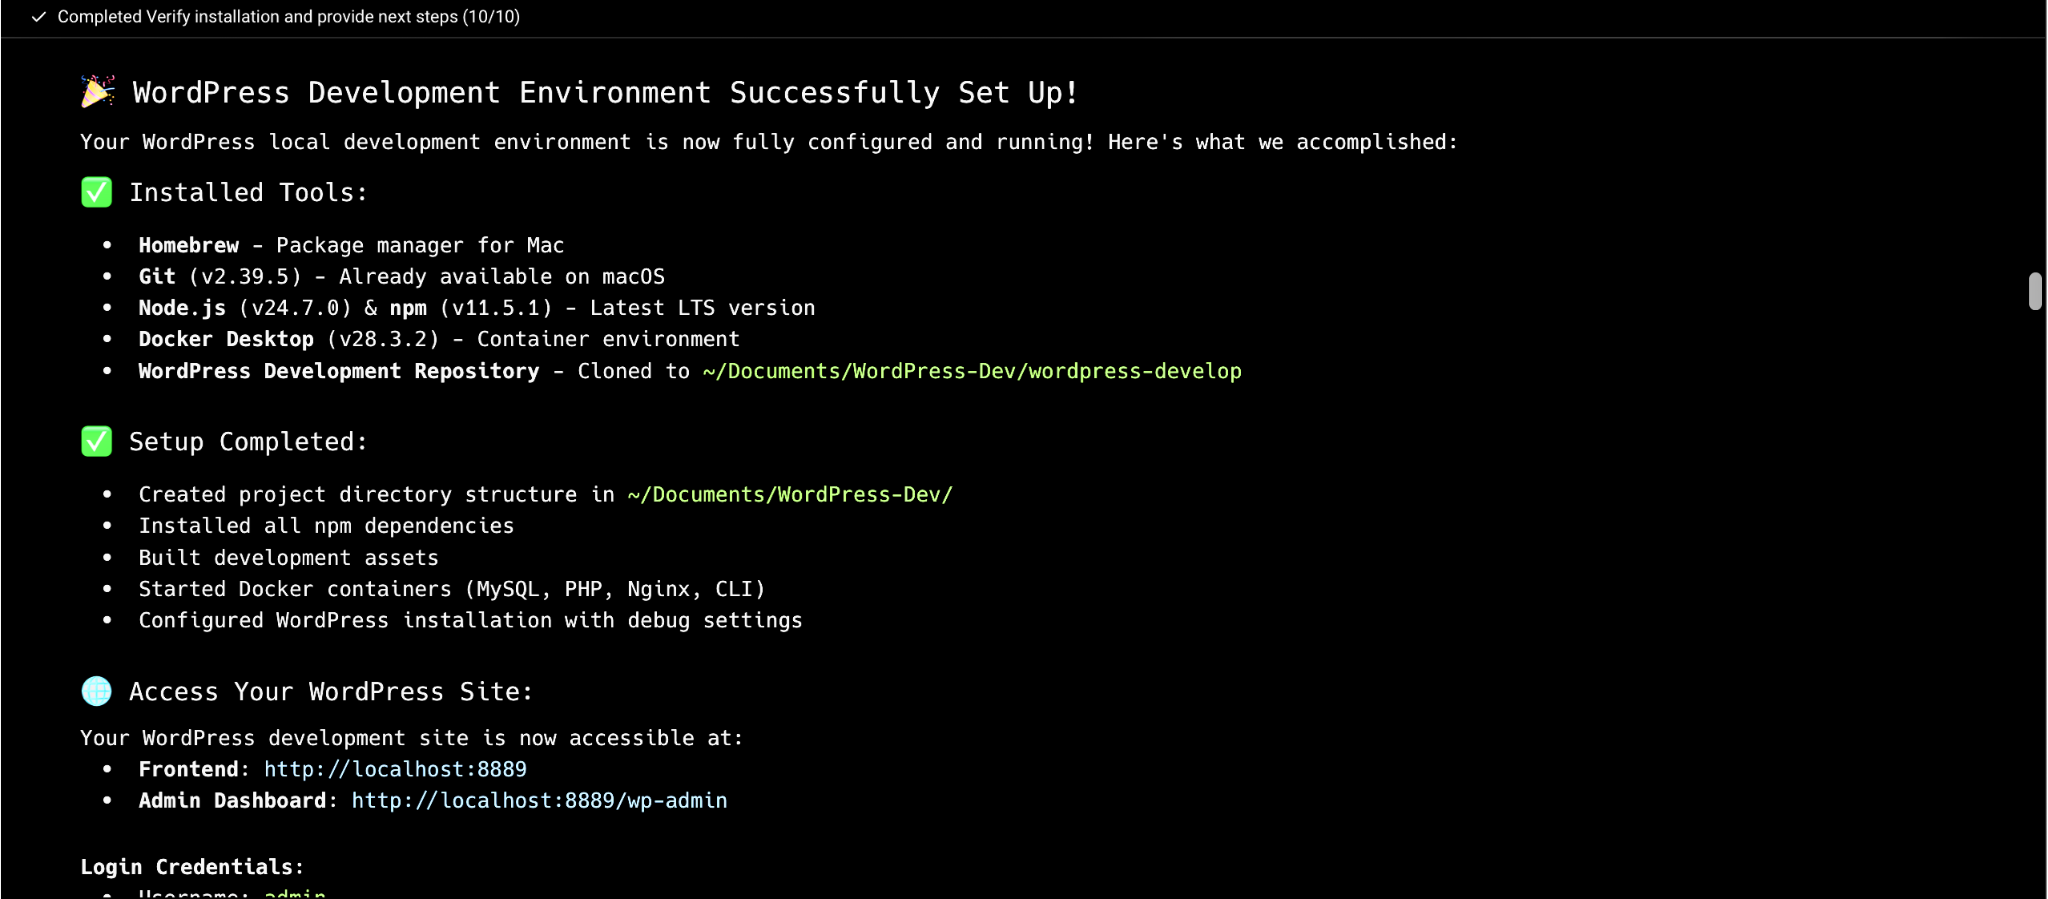The height and width of the screenshot is (899, 2048).
Task: Open the Admin Dashboard wp-admin link
Action: 539,800
